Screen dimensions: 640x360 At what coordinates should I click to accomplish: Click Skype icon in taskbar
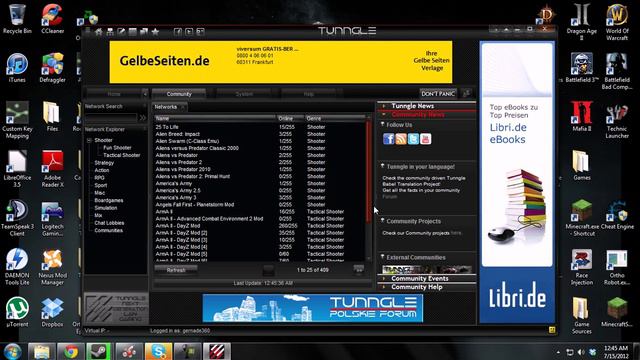(158, 351)
